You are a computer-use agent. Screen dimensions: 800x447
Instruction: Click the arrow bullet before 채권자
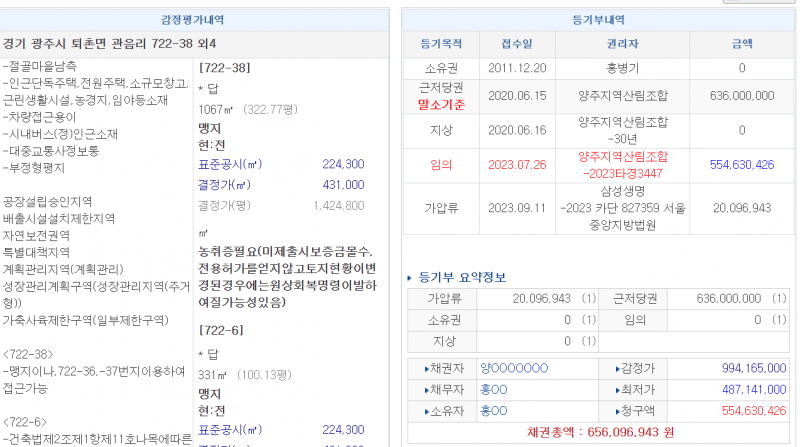pos(427,369)
